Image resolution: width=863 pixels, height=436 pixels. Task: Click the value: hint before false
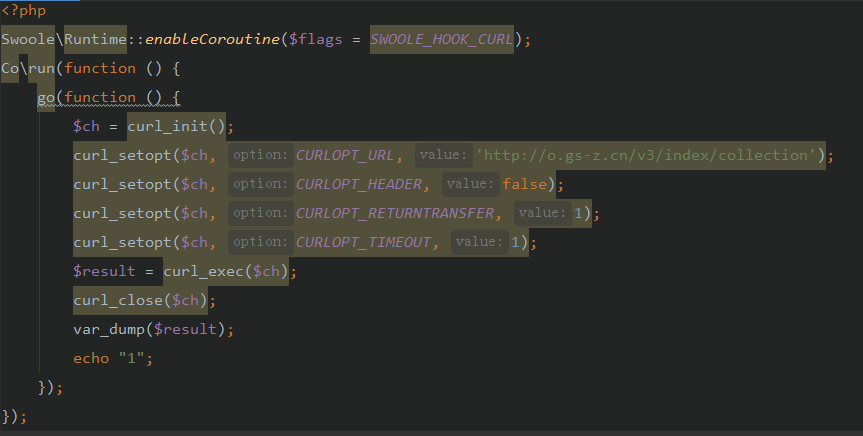coord(470,184)
